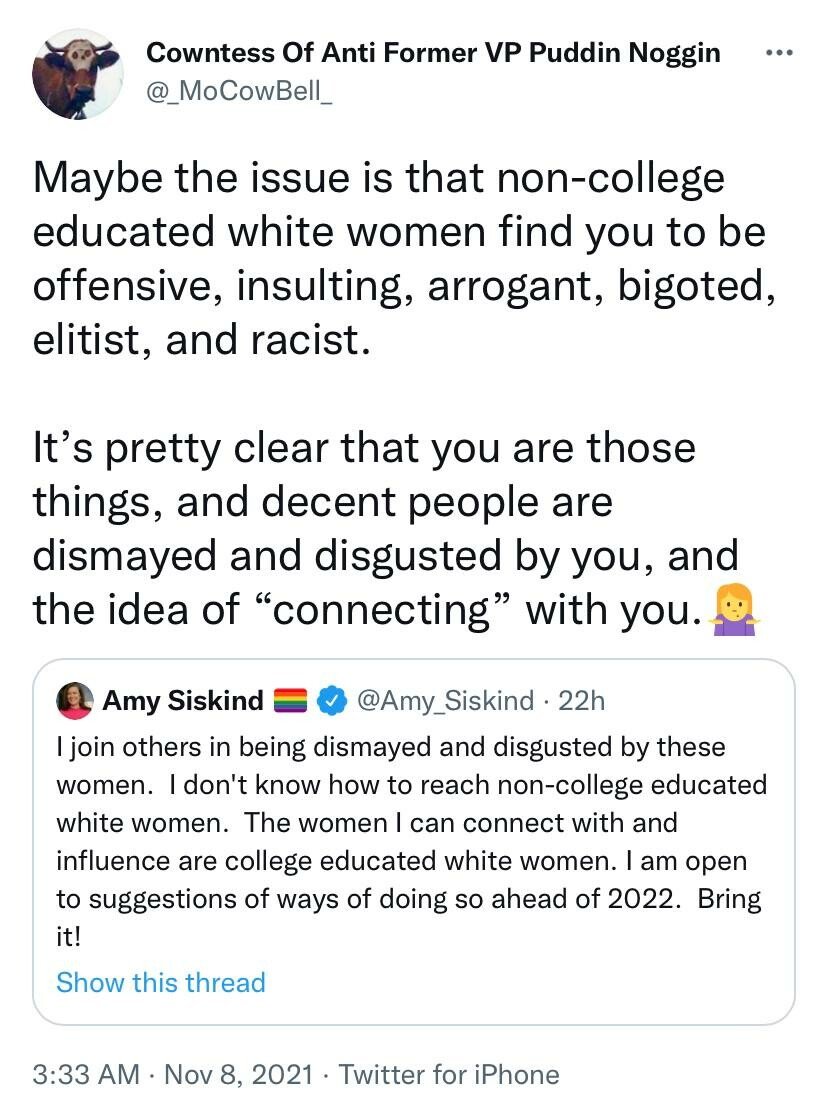Open Cowntess Of Anti Former VP profile name
Viewport: 828px width, 1112px height.
point(433,53)
